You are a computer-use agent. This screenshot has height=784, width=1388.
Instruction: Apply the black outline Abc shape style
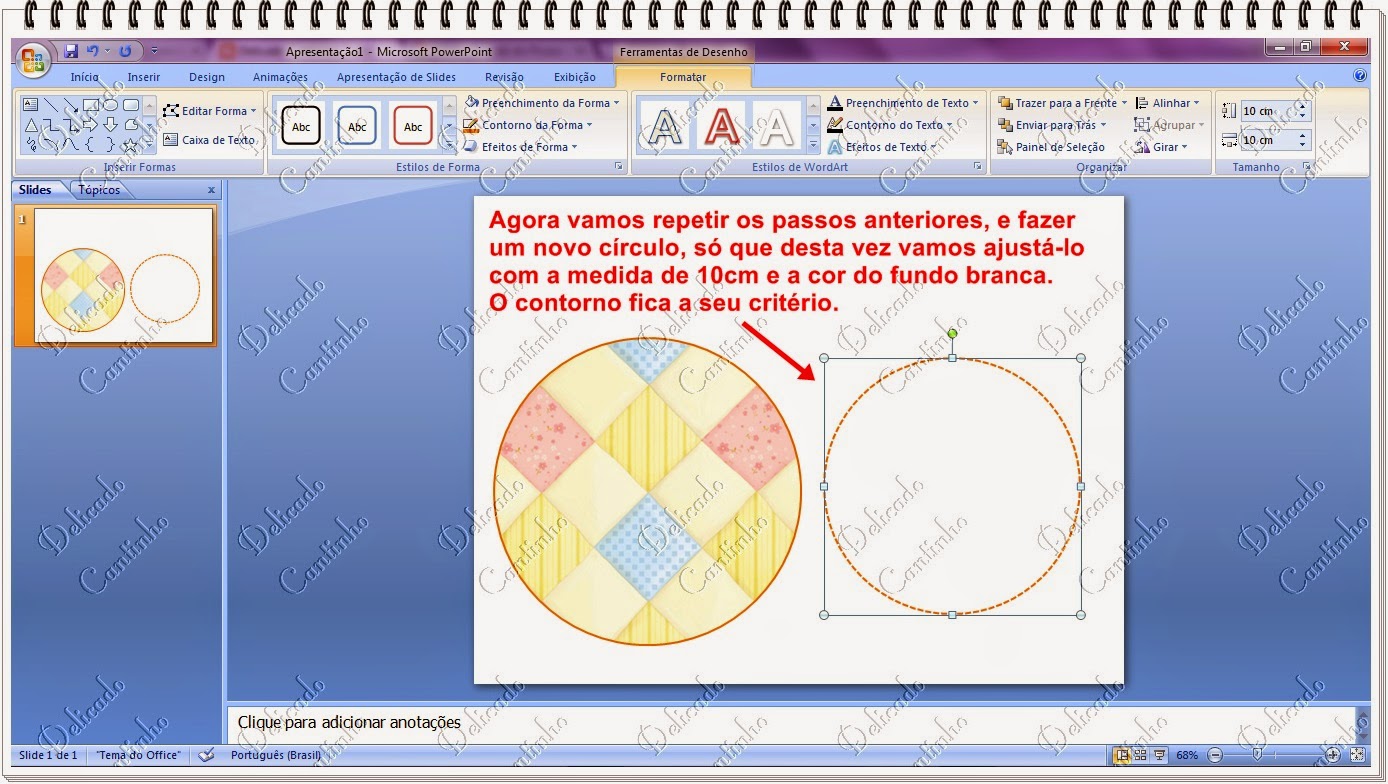pos(301,126)
